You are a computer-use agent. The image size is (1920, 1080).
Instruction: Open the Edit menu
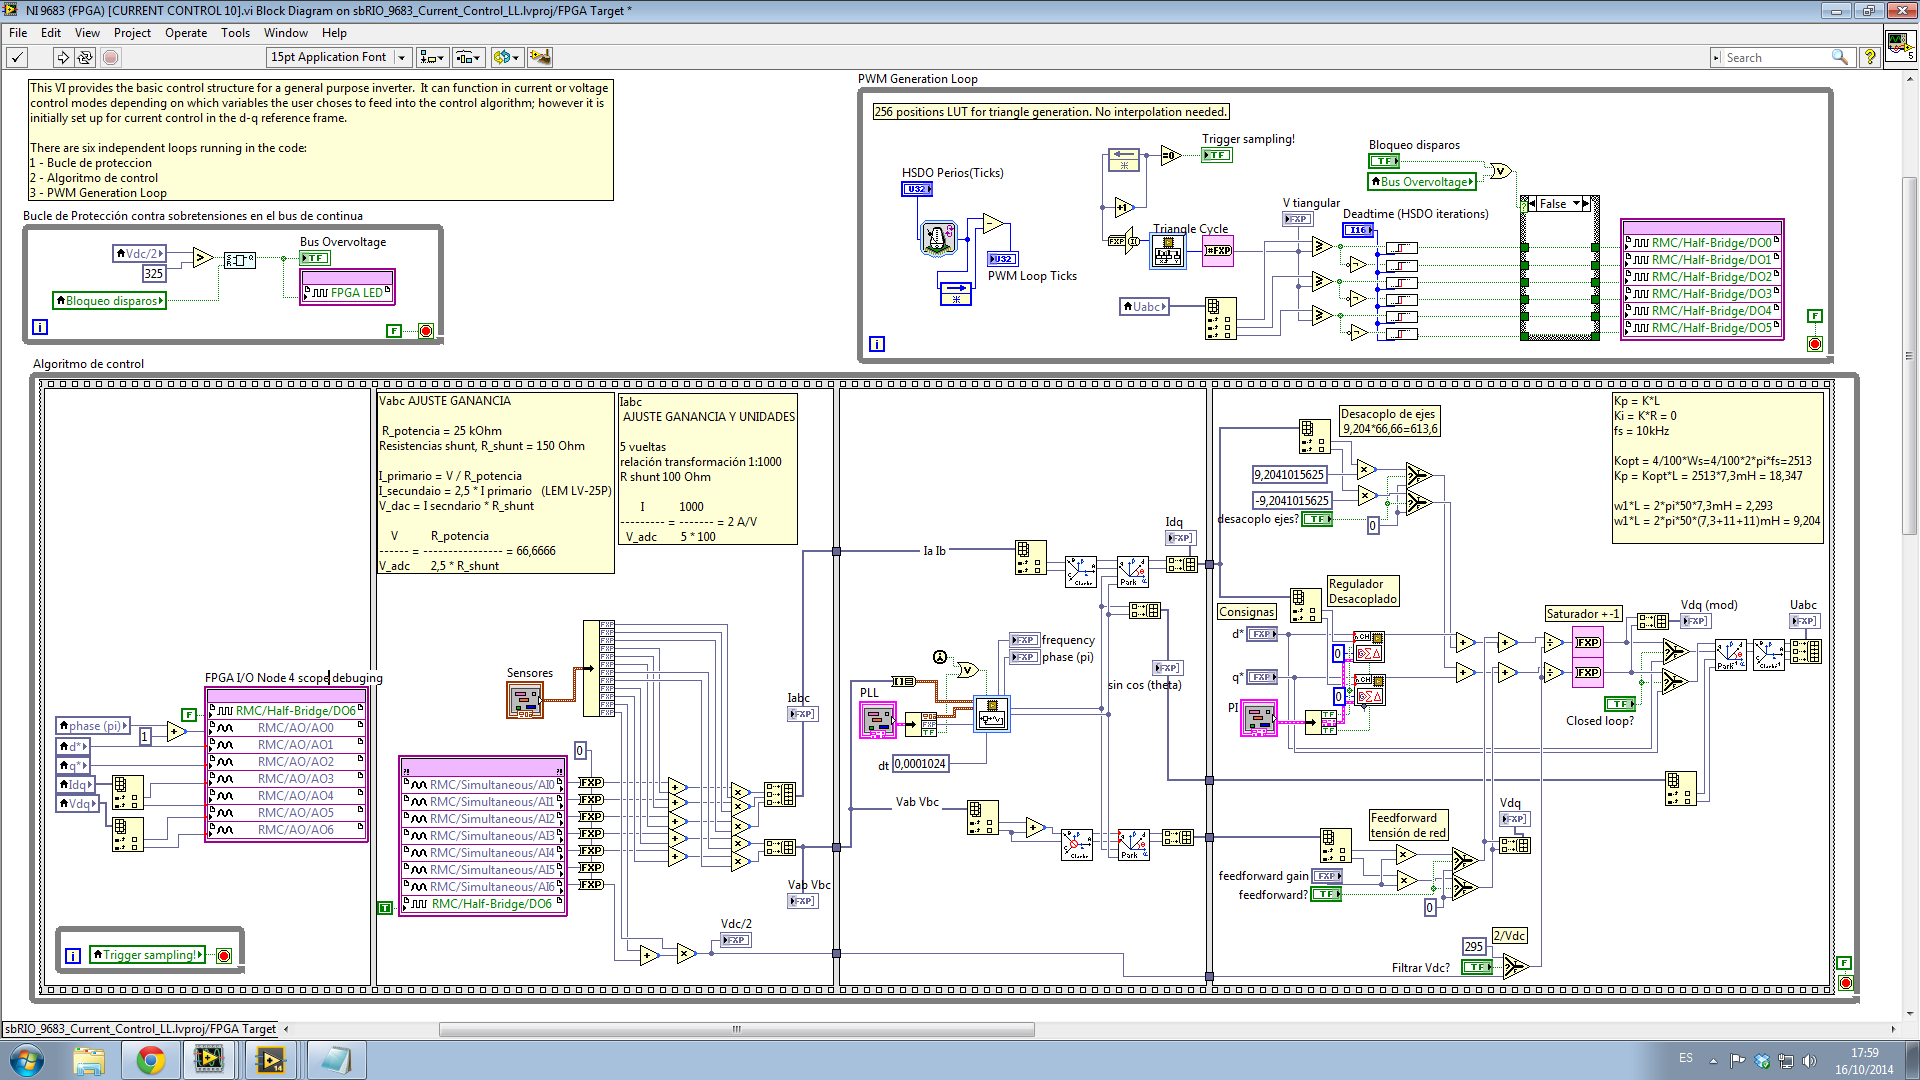[x=51, y=33]
